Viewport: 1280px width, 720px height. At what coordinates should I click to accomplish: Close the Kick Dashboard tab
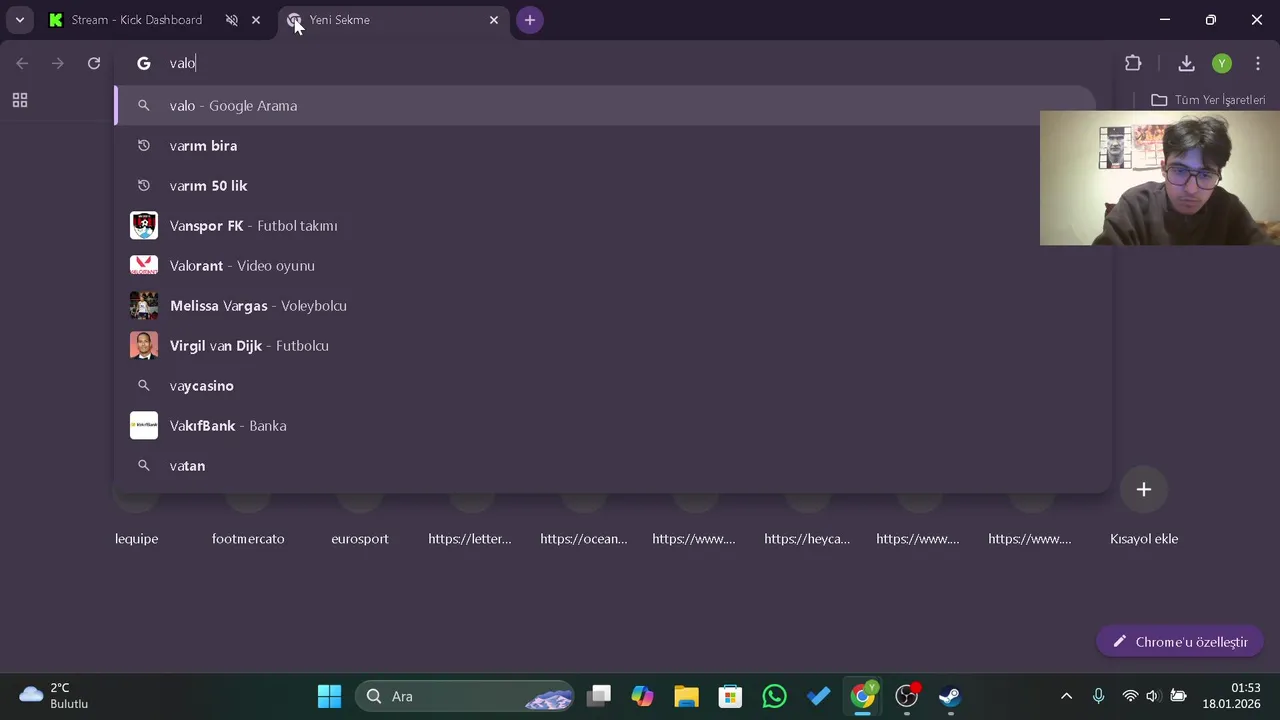(256, 20)
